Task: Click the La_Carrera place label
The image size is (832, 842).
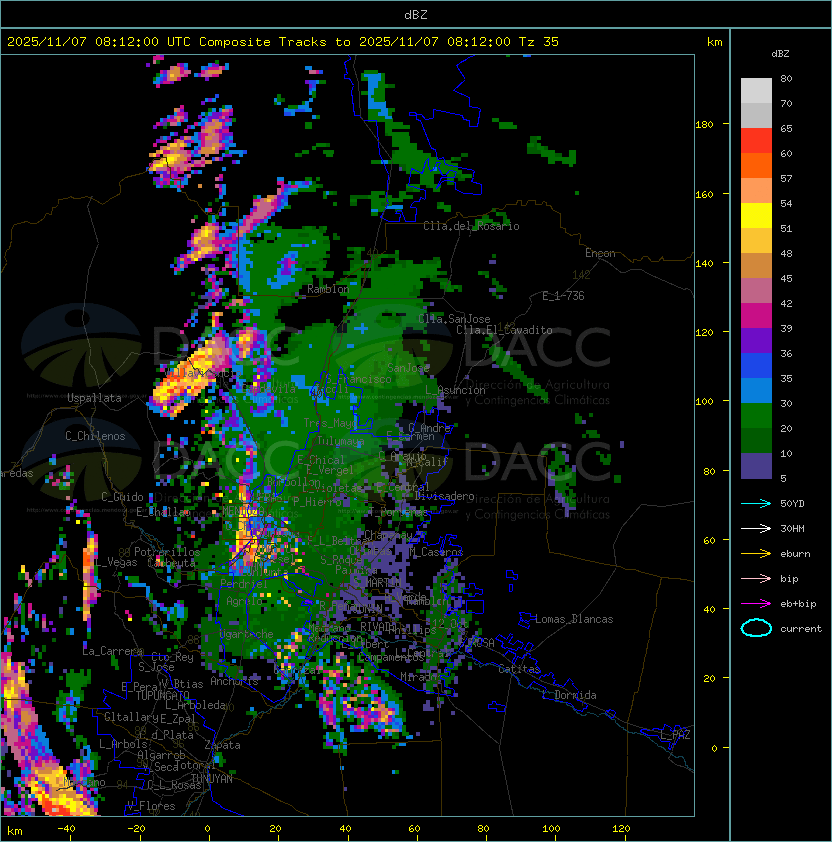Action: pos(113,651)
